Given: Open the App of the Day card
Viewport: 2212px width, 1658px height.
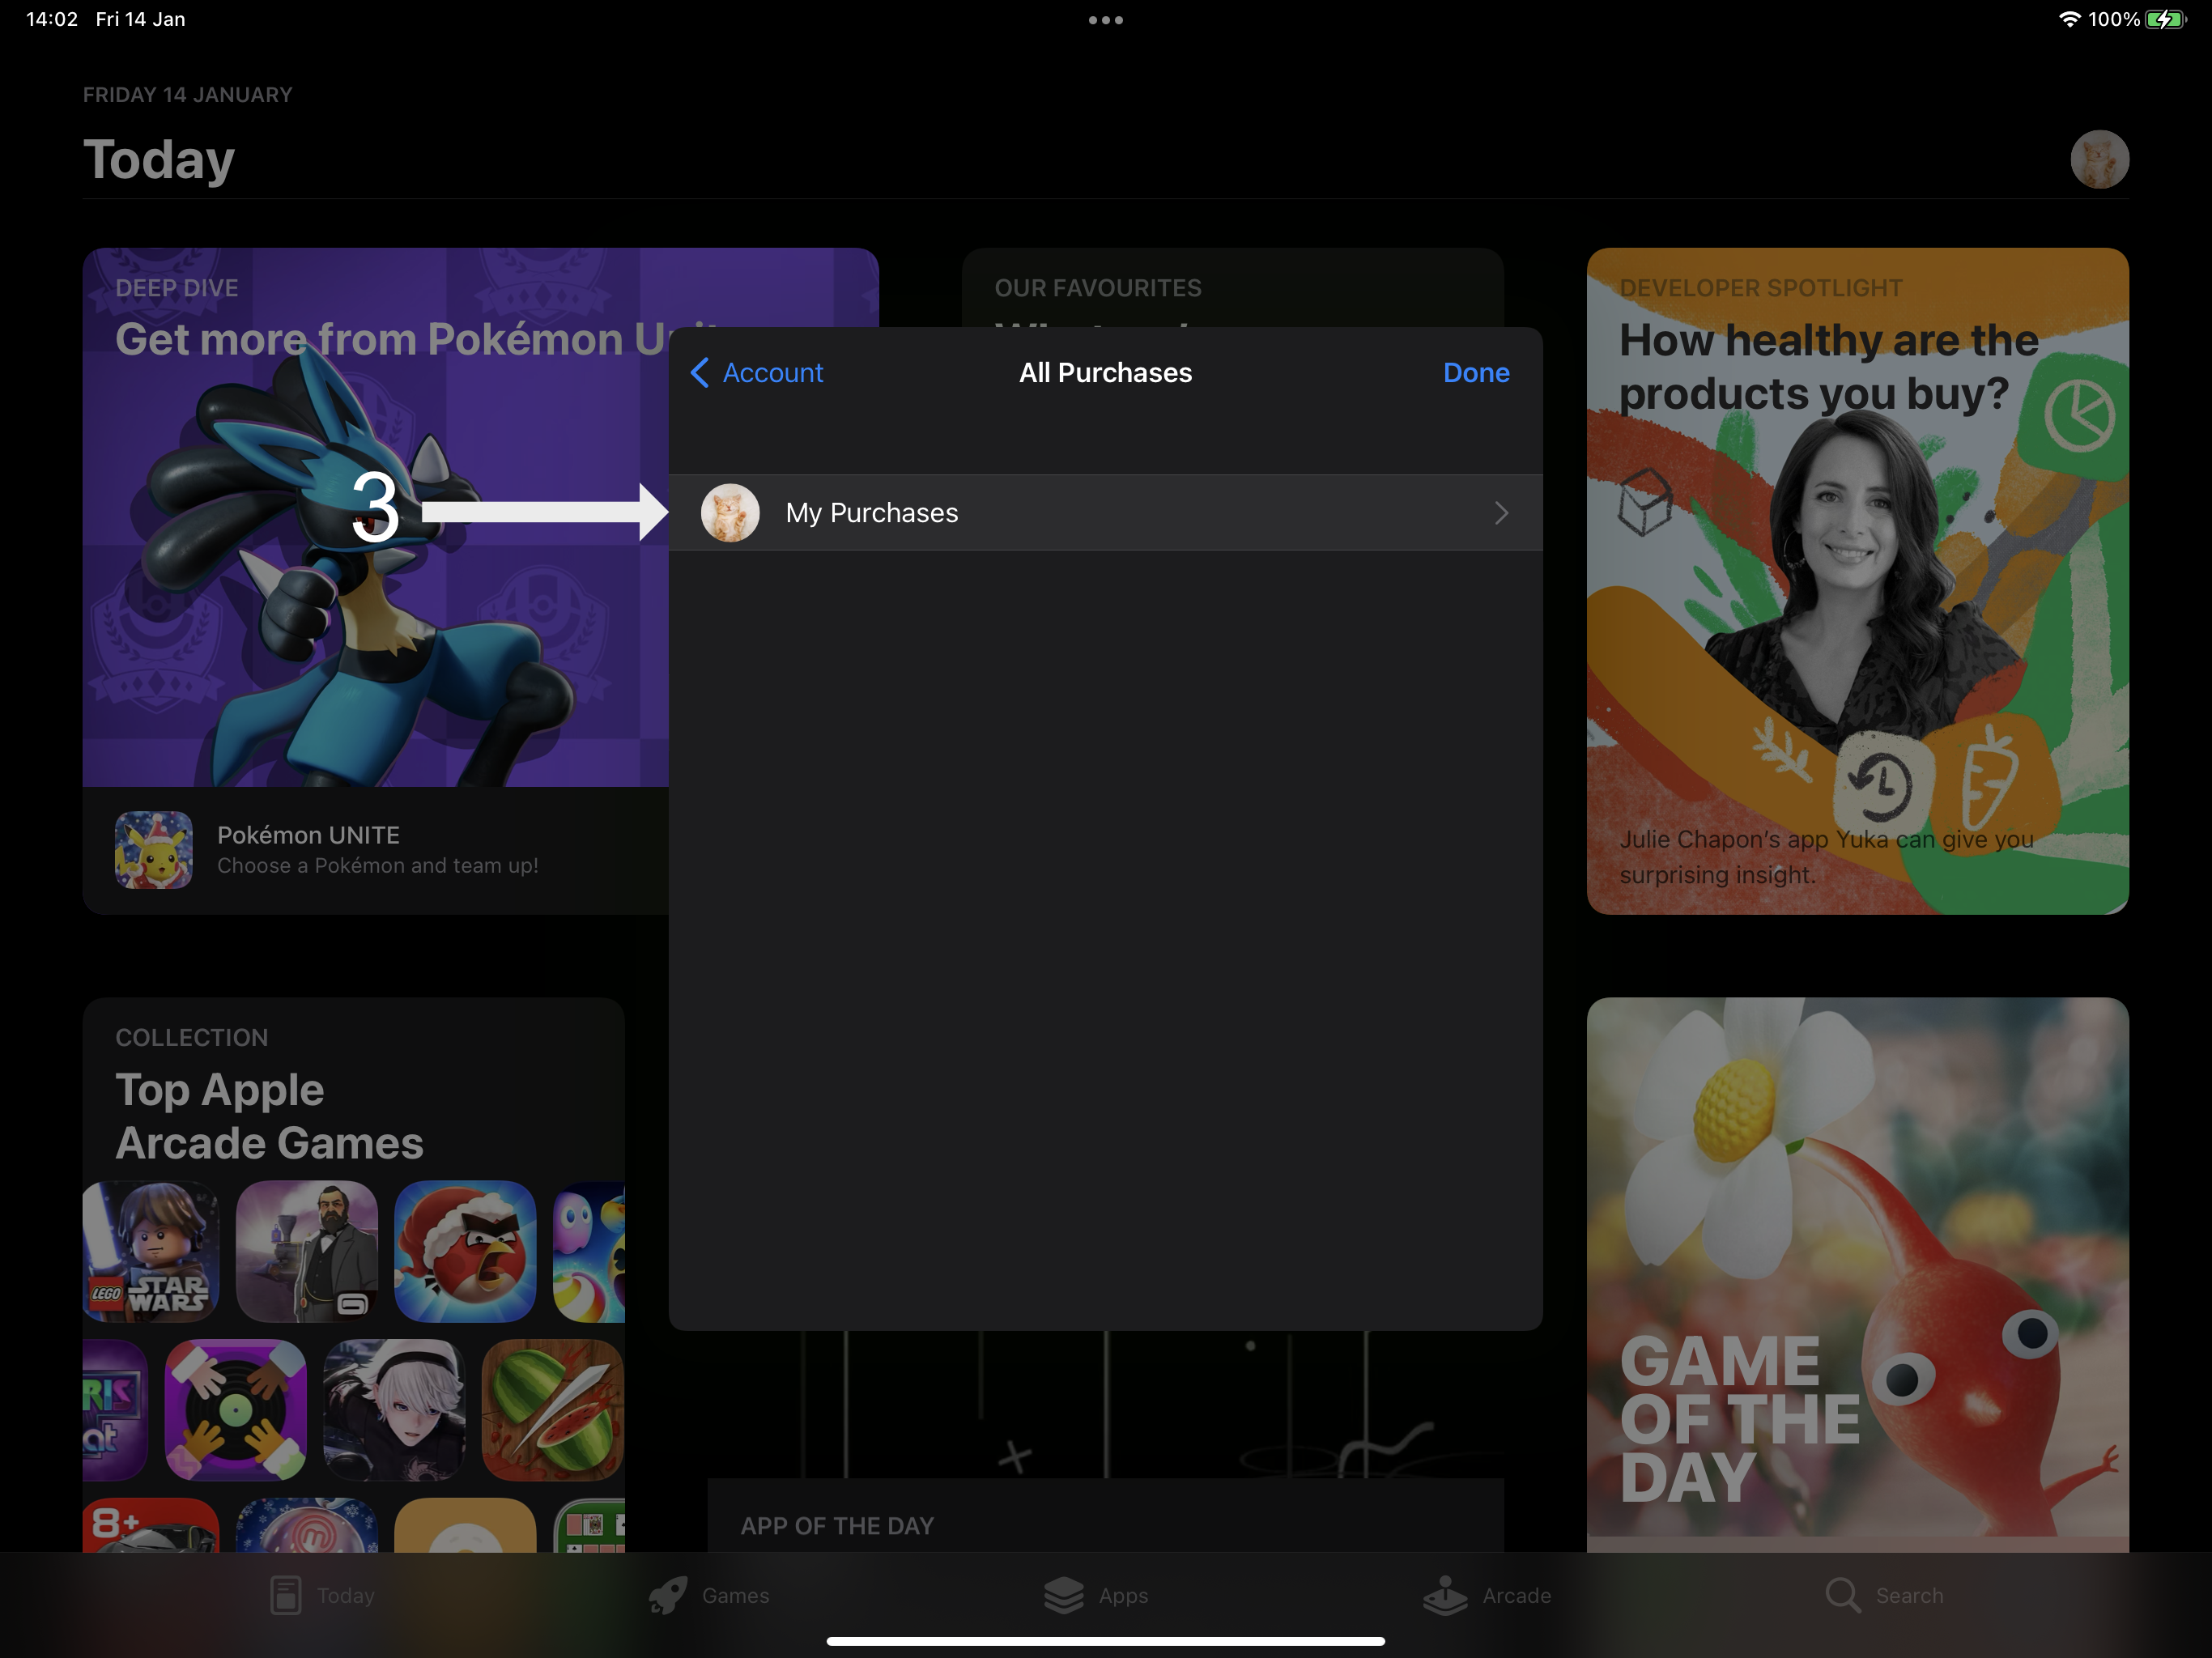Looking at the screenshot, I should click(x=1105, y=1515).
